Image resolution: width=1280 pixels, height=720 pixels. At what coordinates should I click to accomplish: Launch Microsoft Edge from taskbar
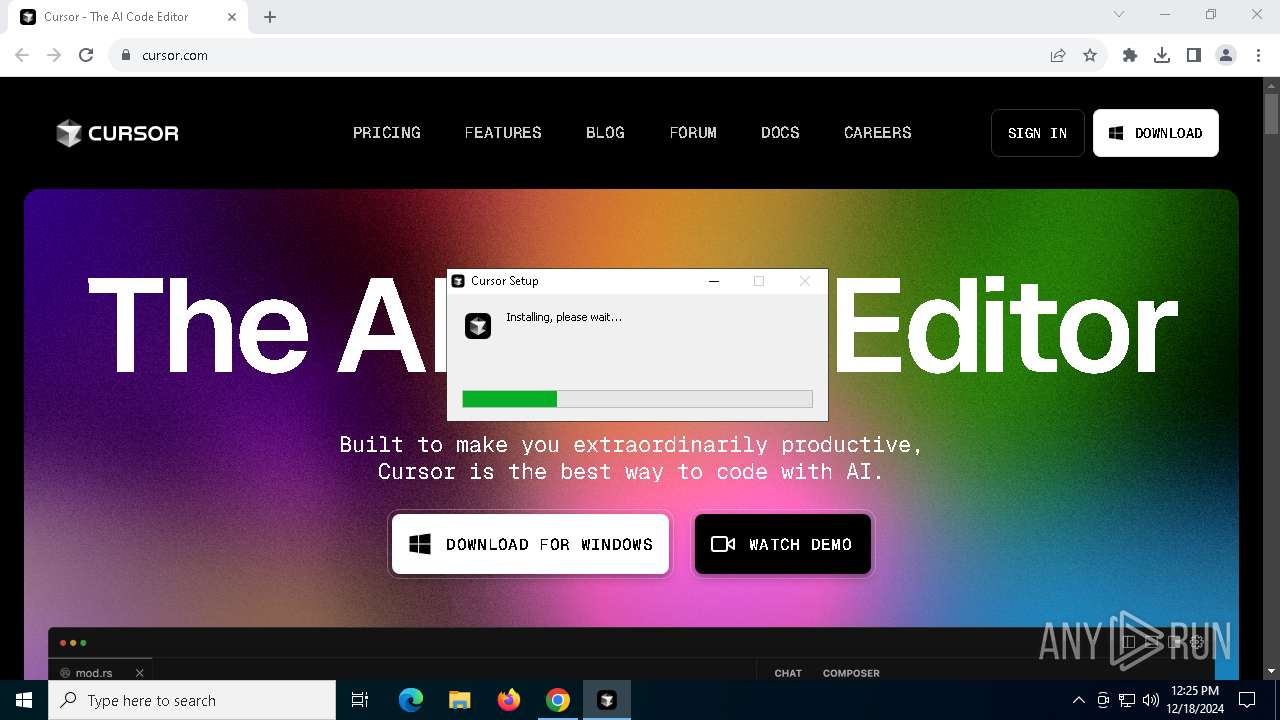411,700
